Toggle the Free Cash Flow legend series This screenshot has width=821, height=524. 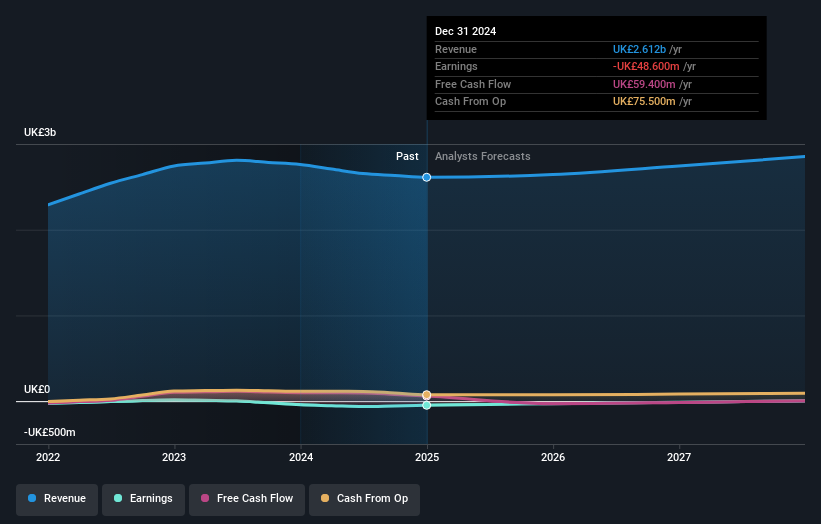coord(247,499)
